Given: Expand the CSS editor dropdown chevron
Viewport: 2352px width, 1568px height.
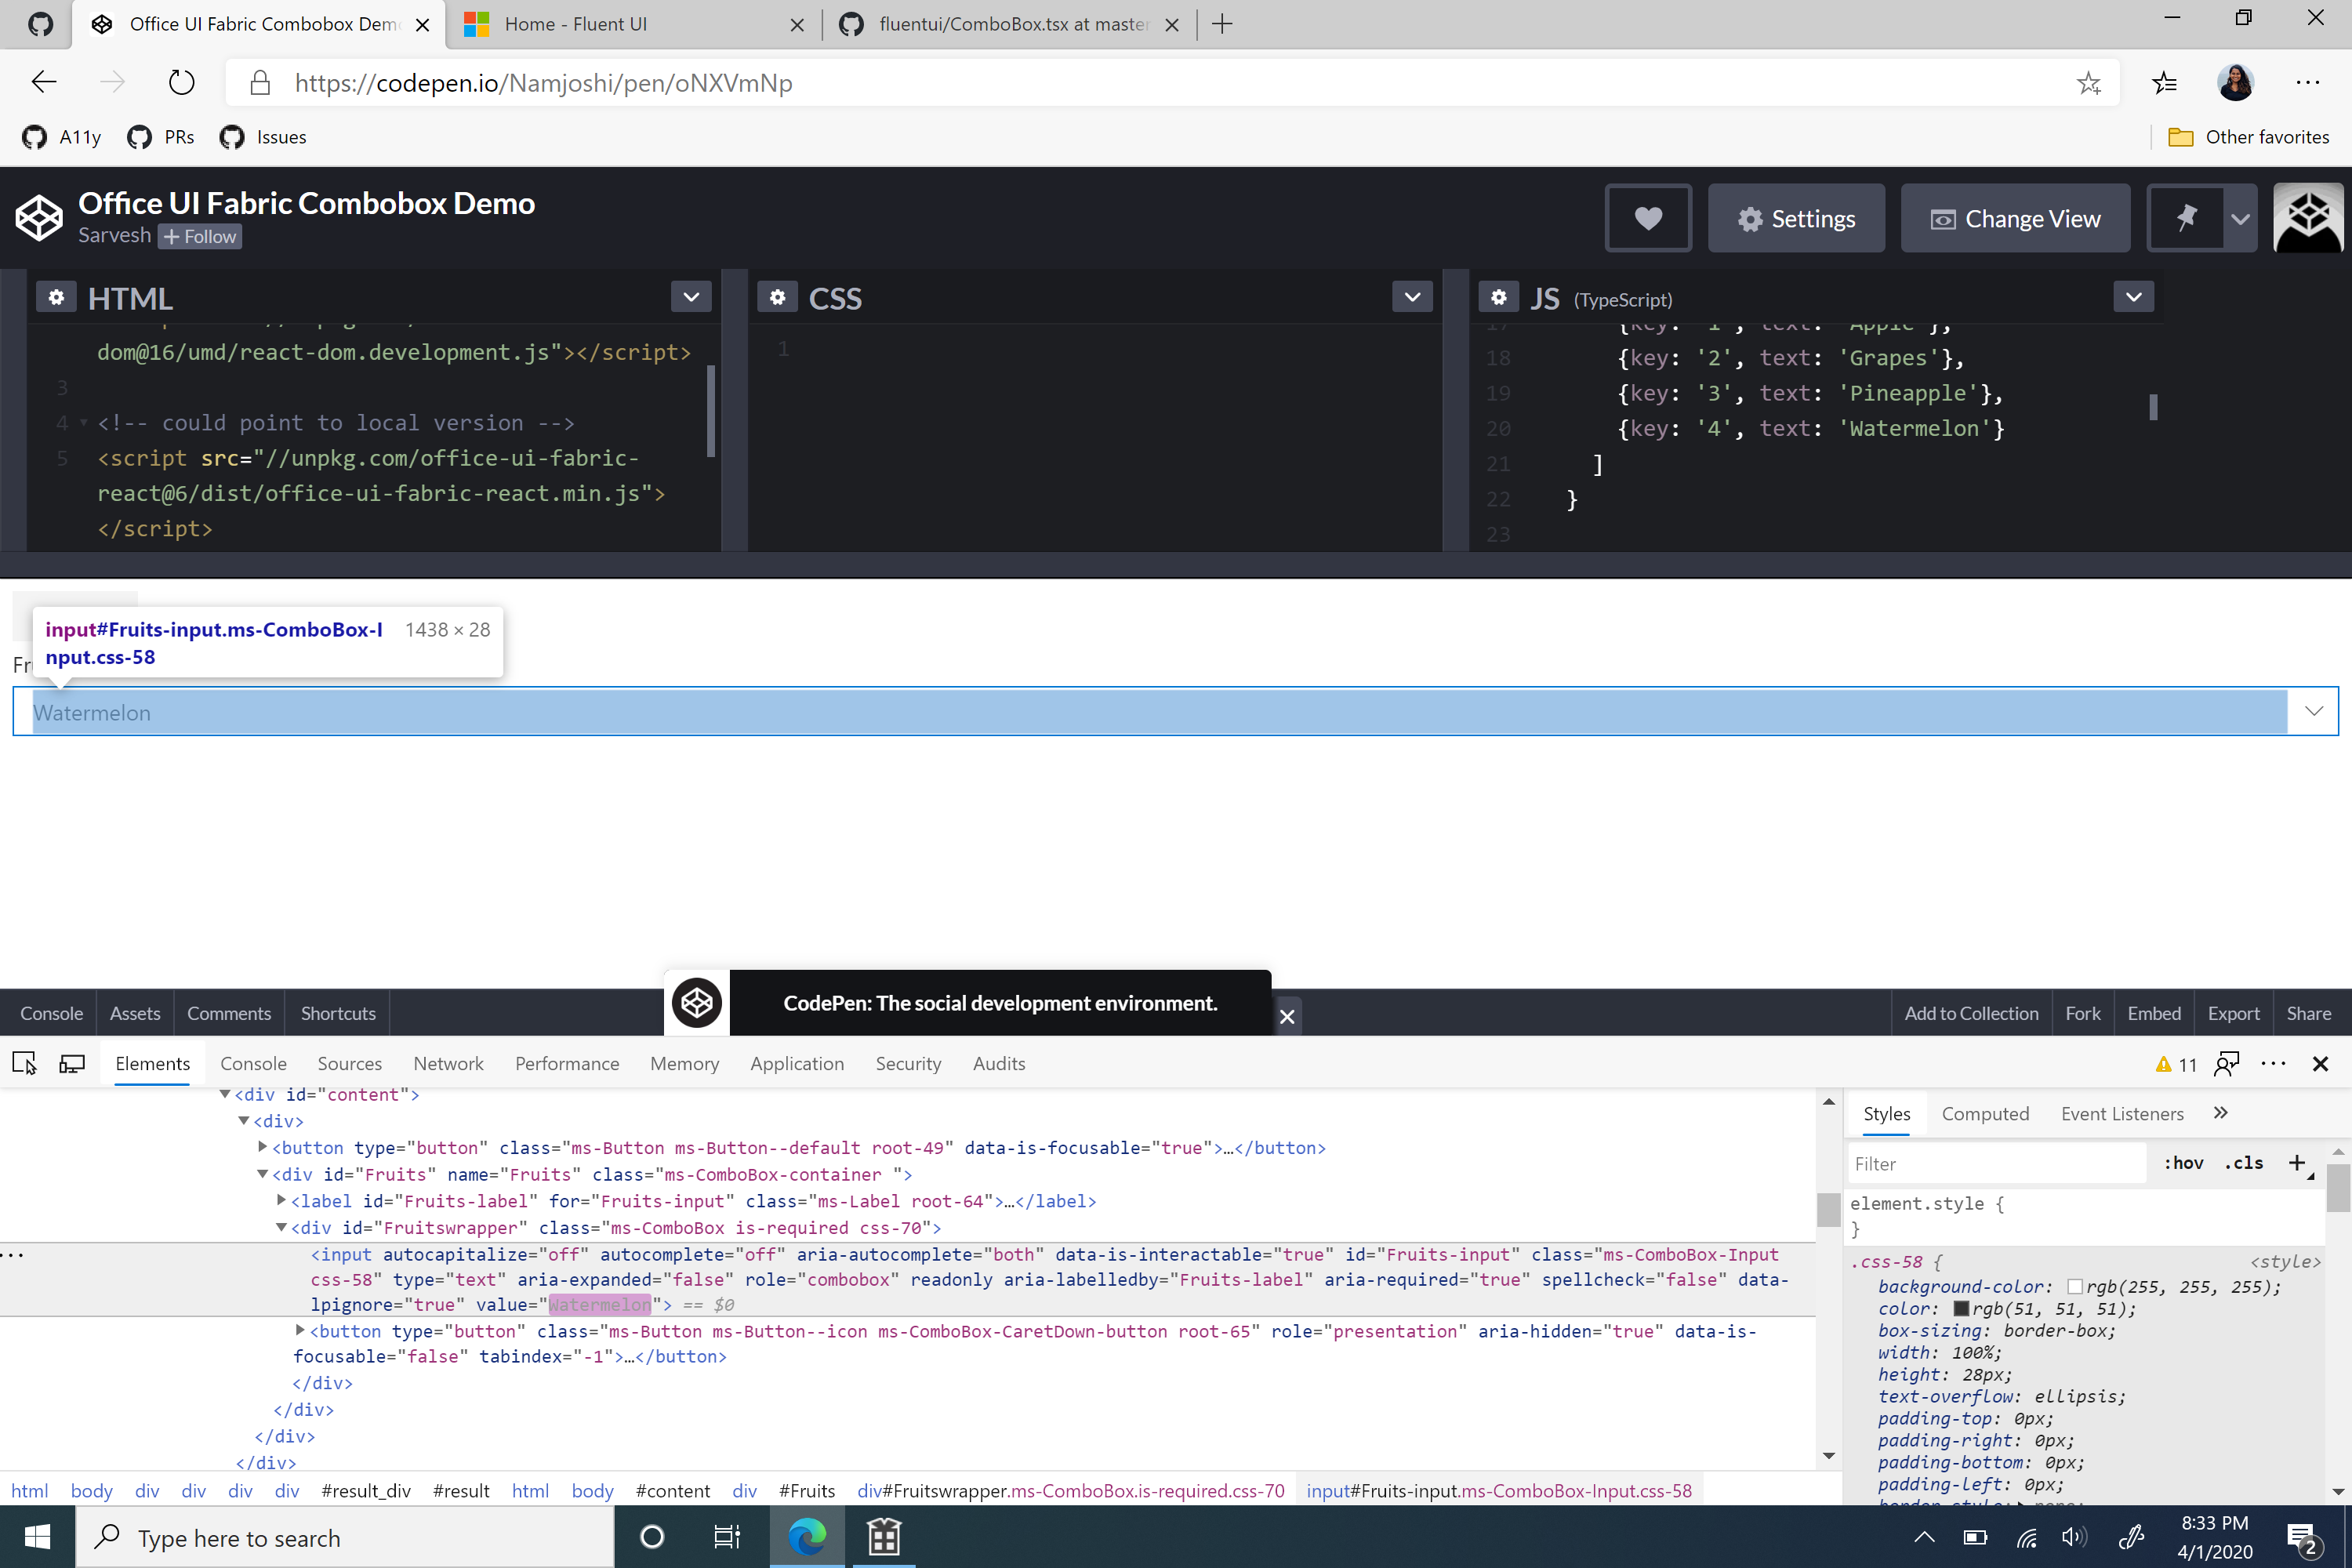Looking at the screenshot, I should tap(1412, 297).
